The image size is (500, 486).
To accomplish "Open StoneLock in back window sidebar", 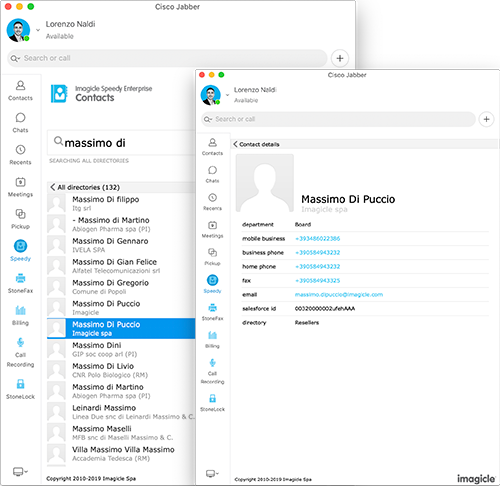I will pyautogui.click(x=20, y=389).
